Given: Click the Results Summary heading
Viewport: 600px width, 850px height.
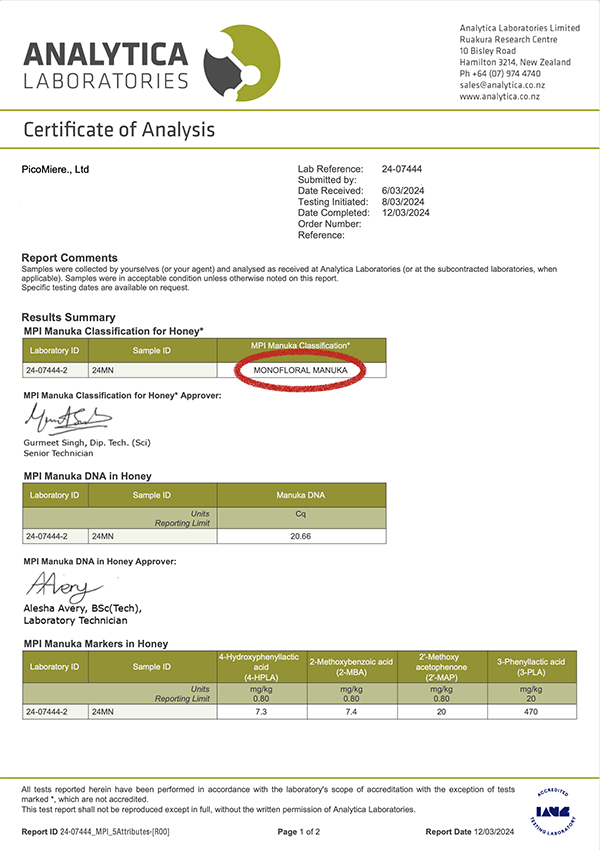Looking at the screenshot, I should coord(68,318).
